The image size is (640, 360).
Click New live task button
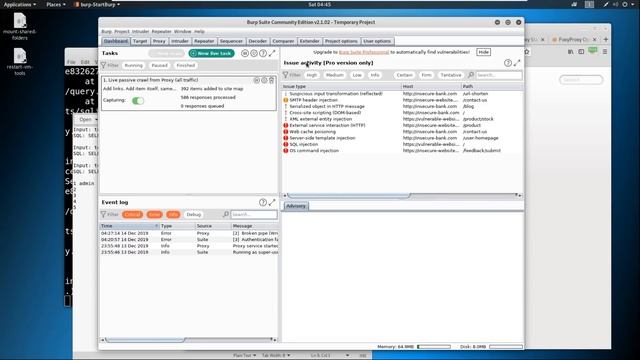coord(211,53)
